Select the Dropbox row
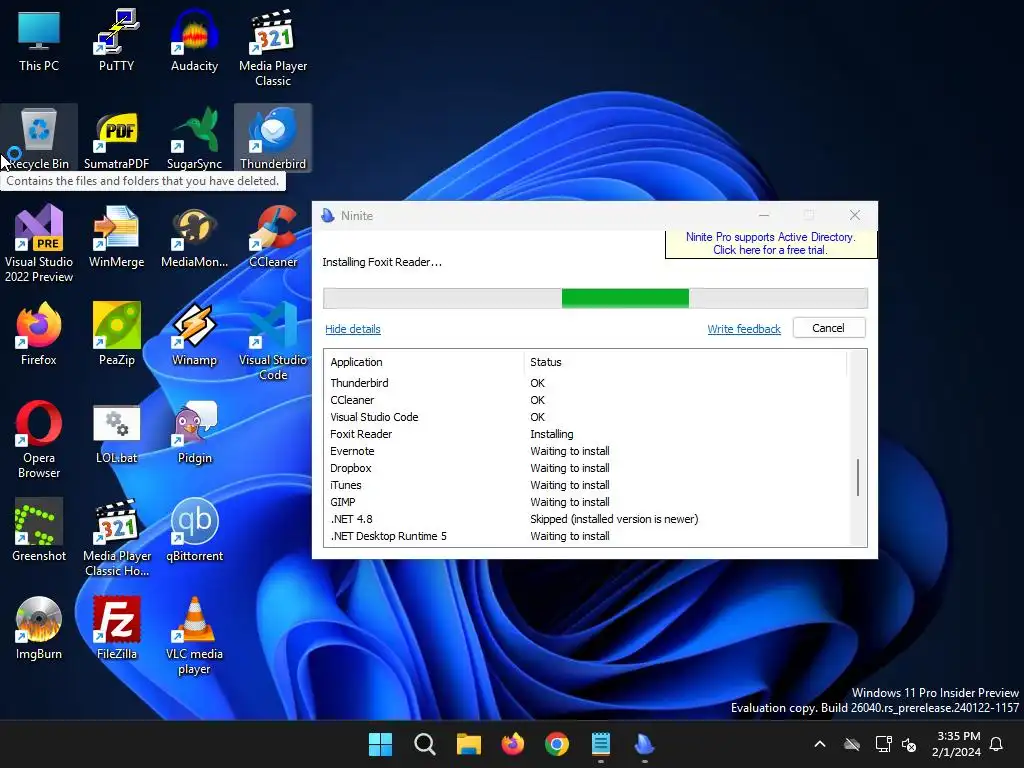Image resolution: width=1024 pixels, height=768 pixels. click(588, 468)
